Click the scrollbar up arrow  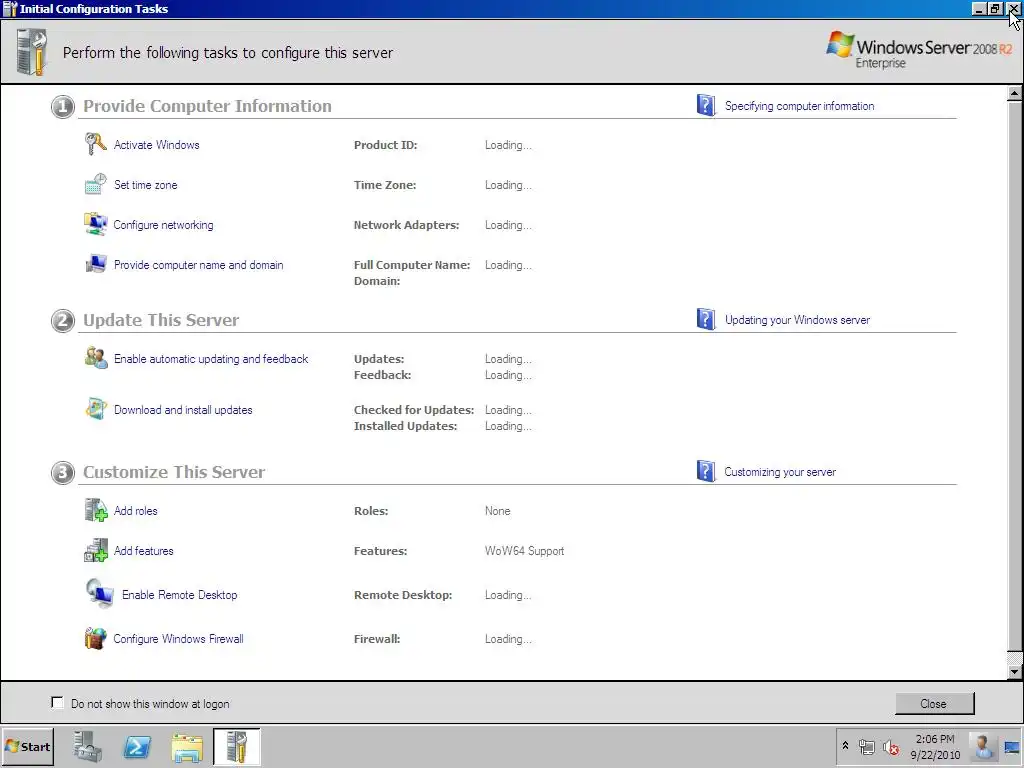1014,93
